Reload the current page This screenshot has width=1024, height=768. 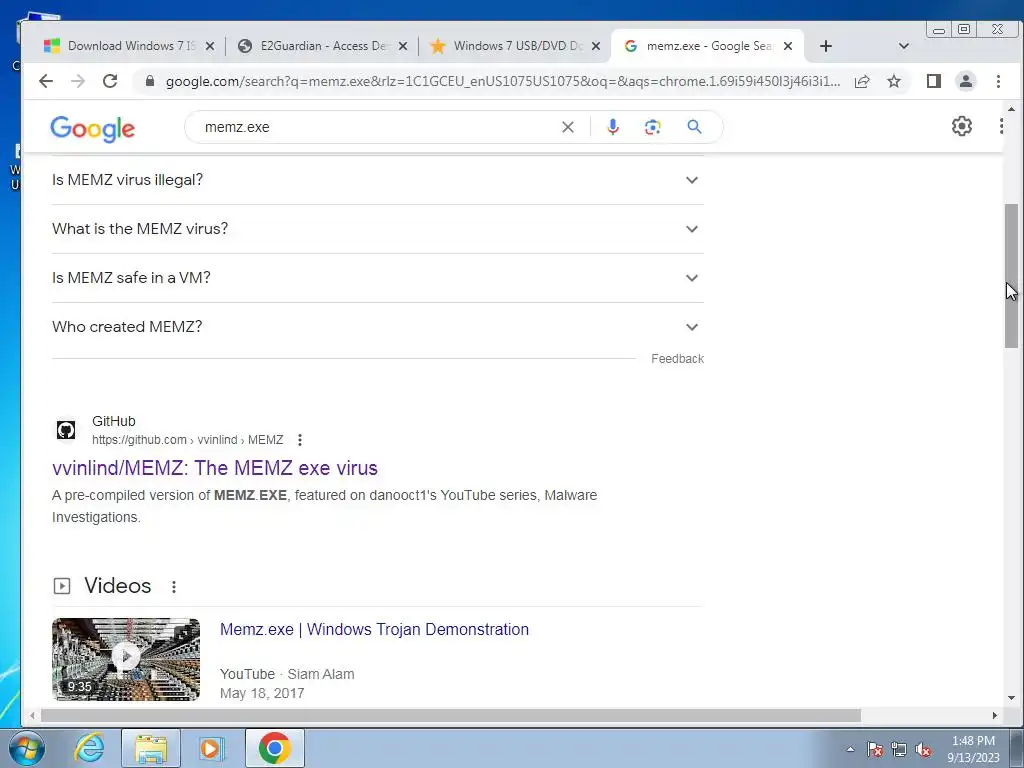click(110, 81)
